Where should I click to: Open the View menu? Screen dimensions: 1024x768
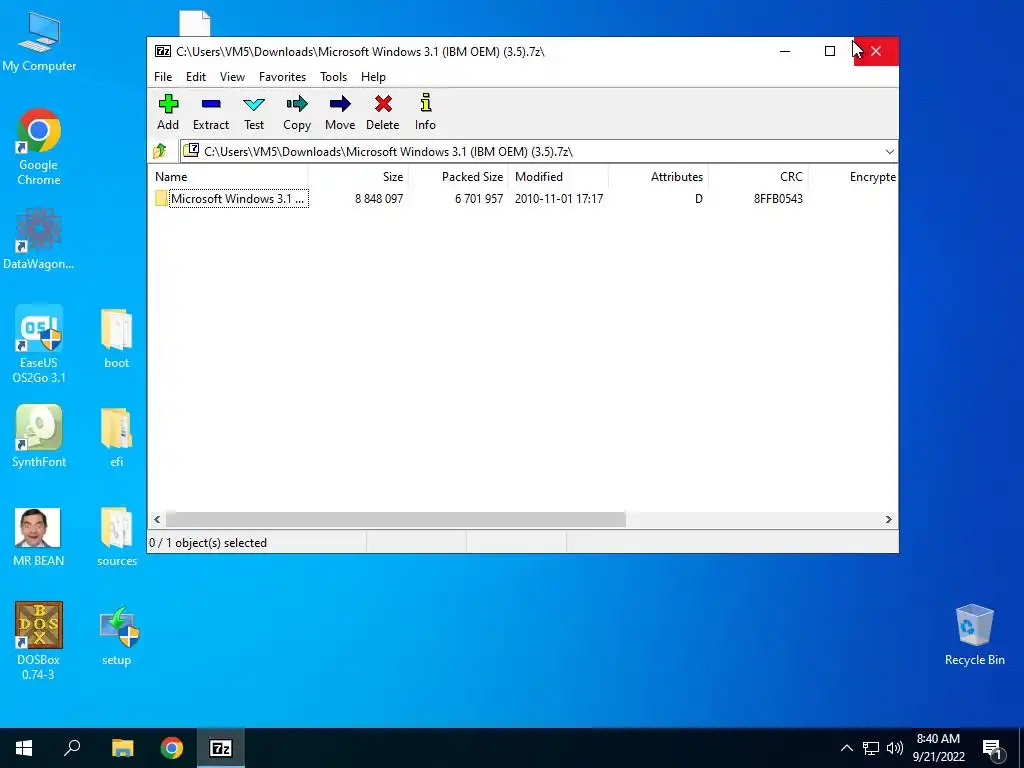tap(232, 76)
